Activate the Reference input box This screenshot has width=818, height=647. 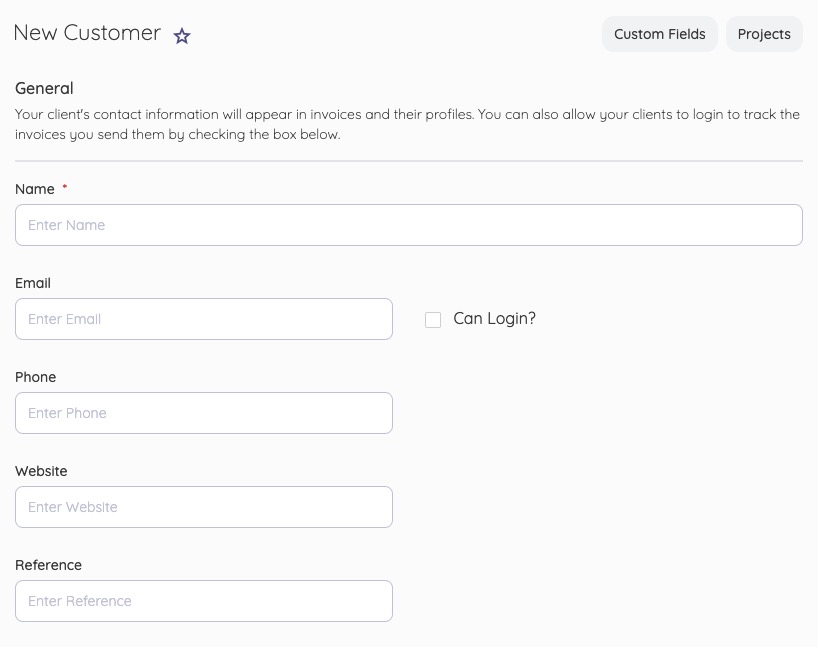[204, 600]
